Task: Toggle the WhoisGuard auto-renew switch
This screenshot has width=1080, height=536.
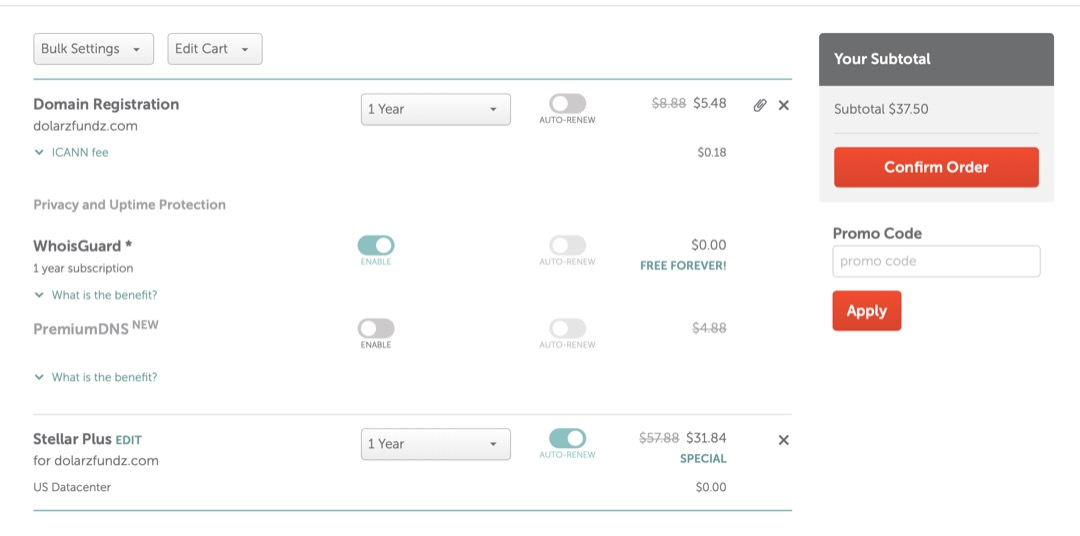Action: 567,245
